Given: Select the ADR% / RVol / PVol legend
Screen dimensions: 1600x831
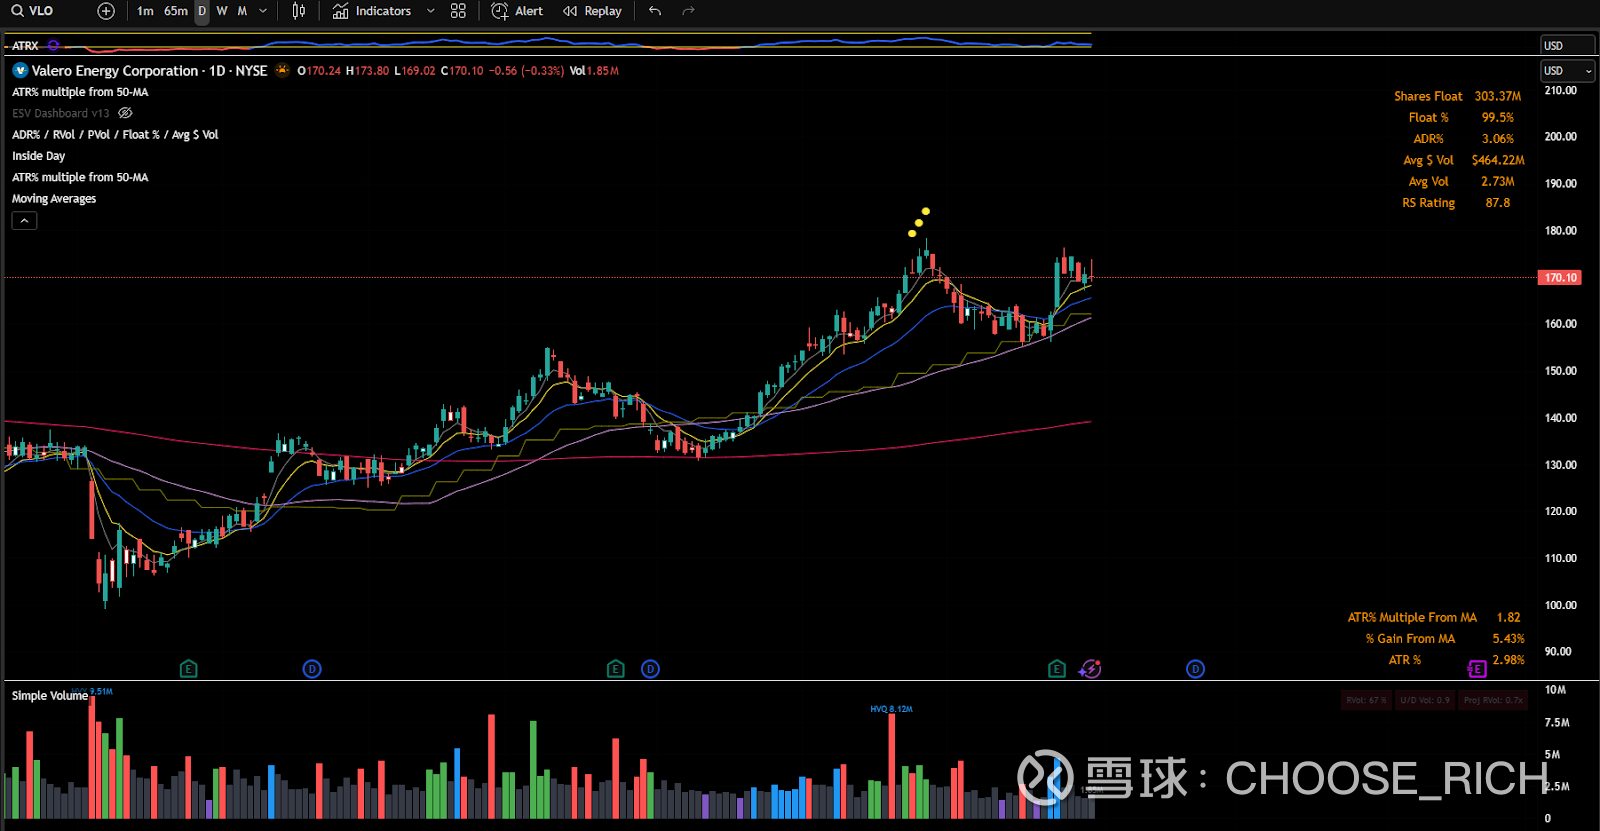Looking at the screenshot, I should point(115,135).
